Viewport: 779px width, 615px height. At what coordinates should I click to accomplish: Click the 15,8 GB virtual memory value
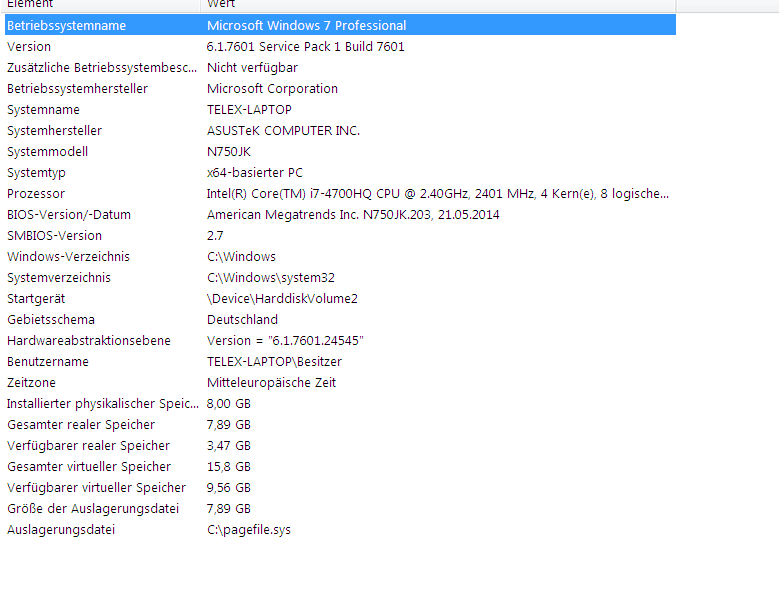(x=229, y=466)
